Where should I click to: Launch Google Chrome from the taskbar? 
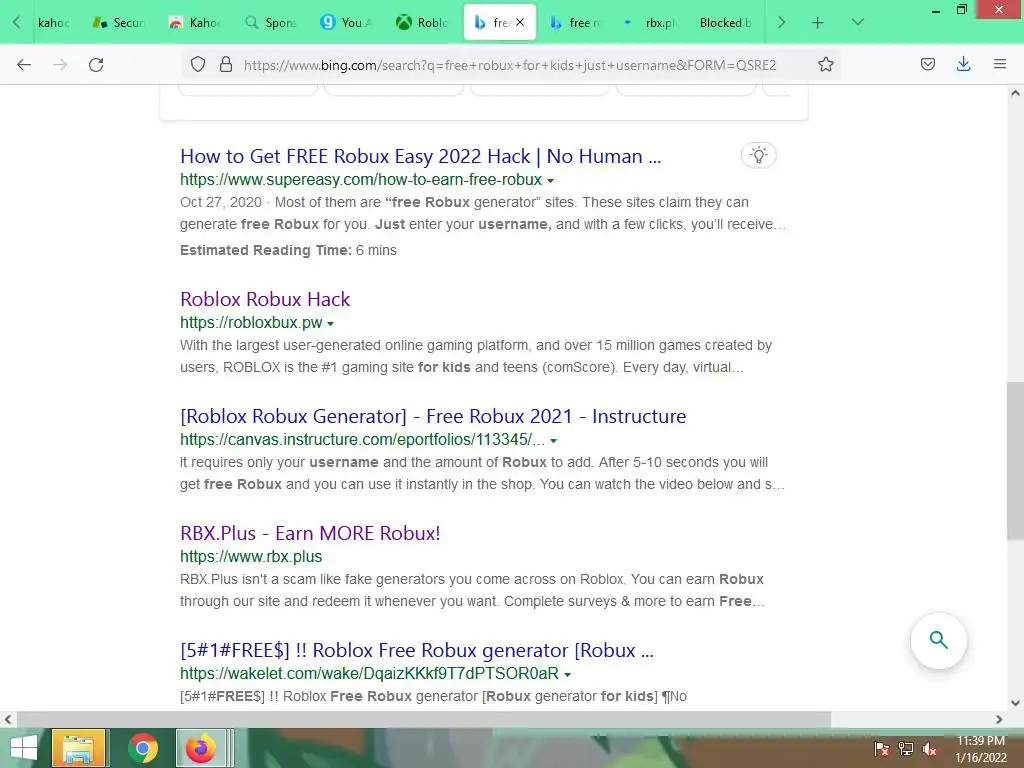coord(143,748)
